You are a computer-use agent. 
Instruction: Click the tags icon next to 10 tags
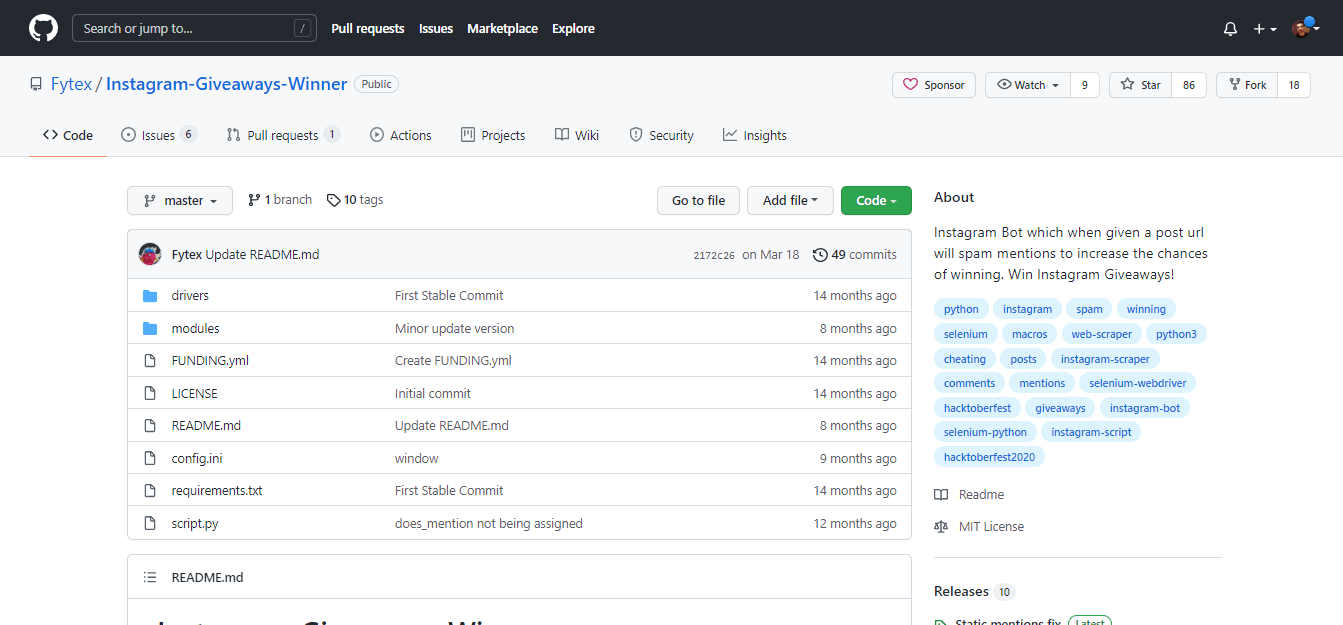pyautogui.click(x=334, y=200)
